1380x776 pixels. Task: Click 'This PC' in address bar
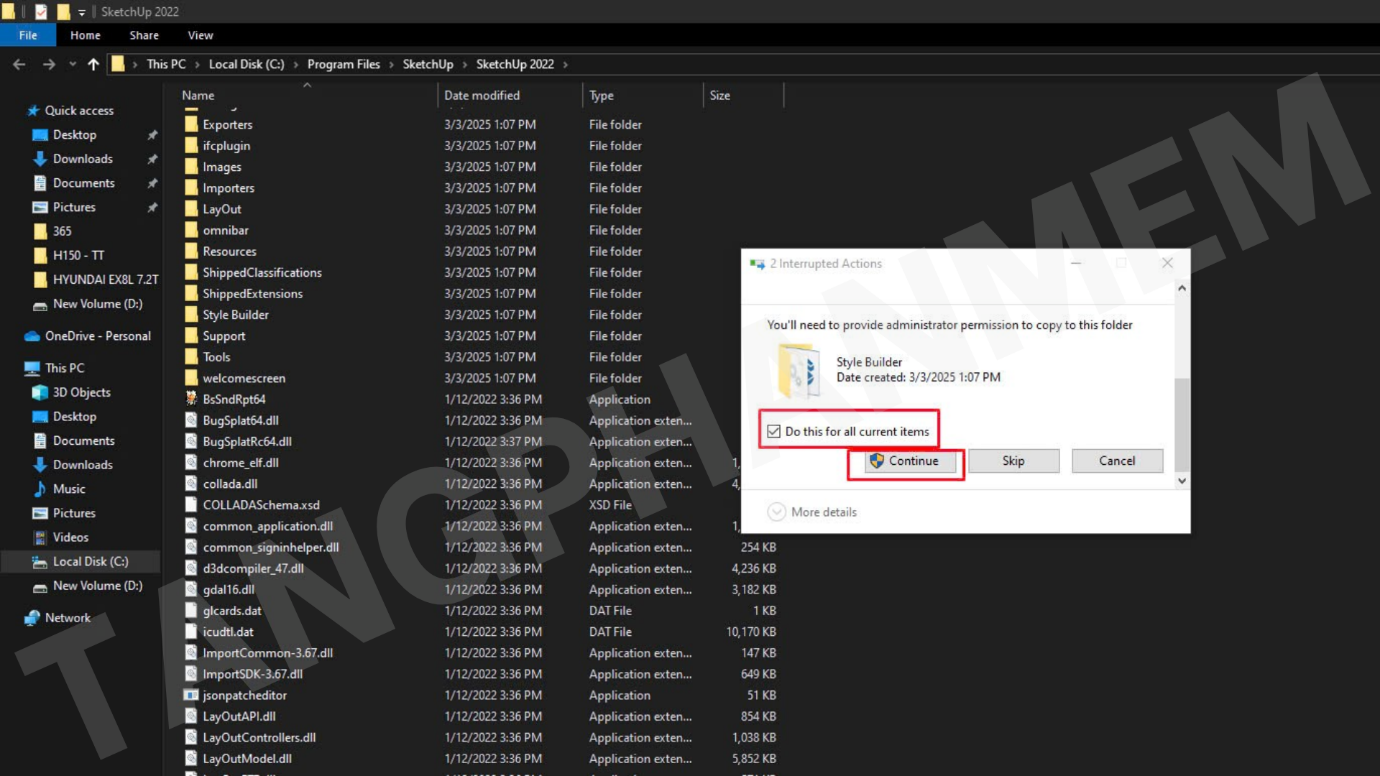click(166, 64)
